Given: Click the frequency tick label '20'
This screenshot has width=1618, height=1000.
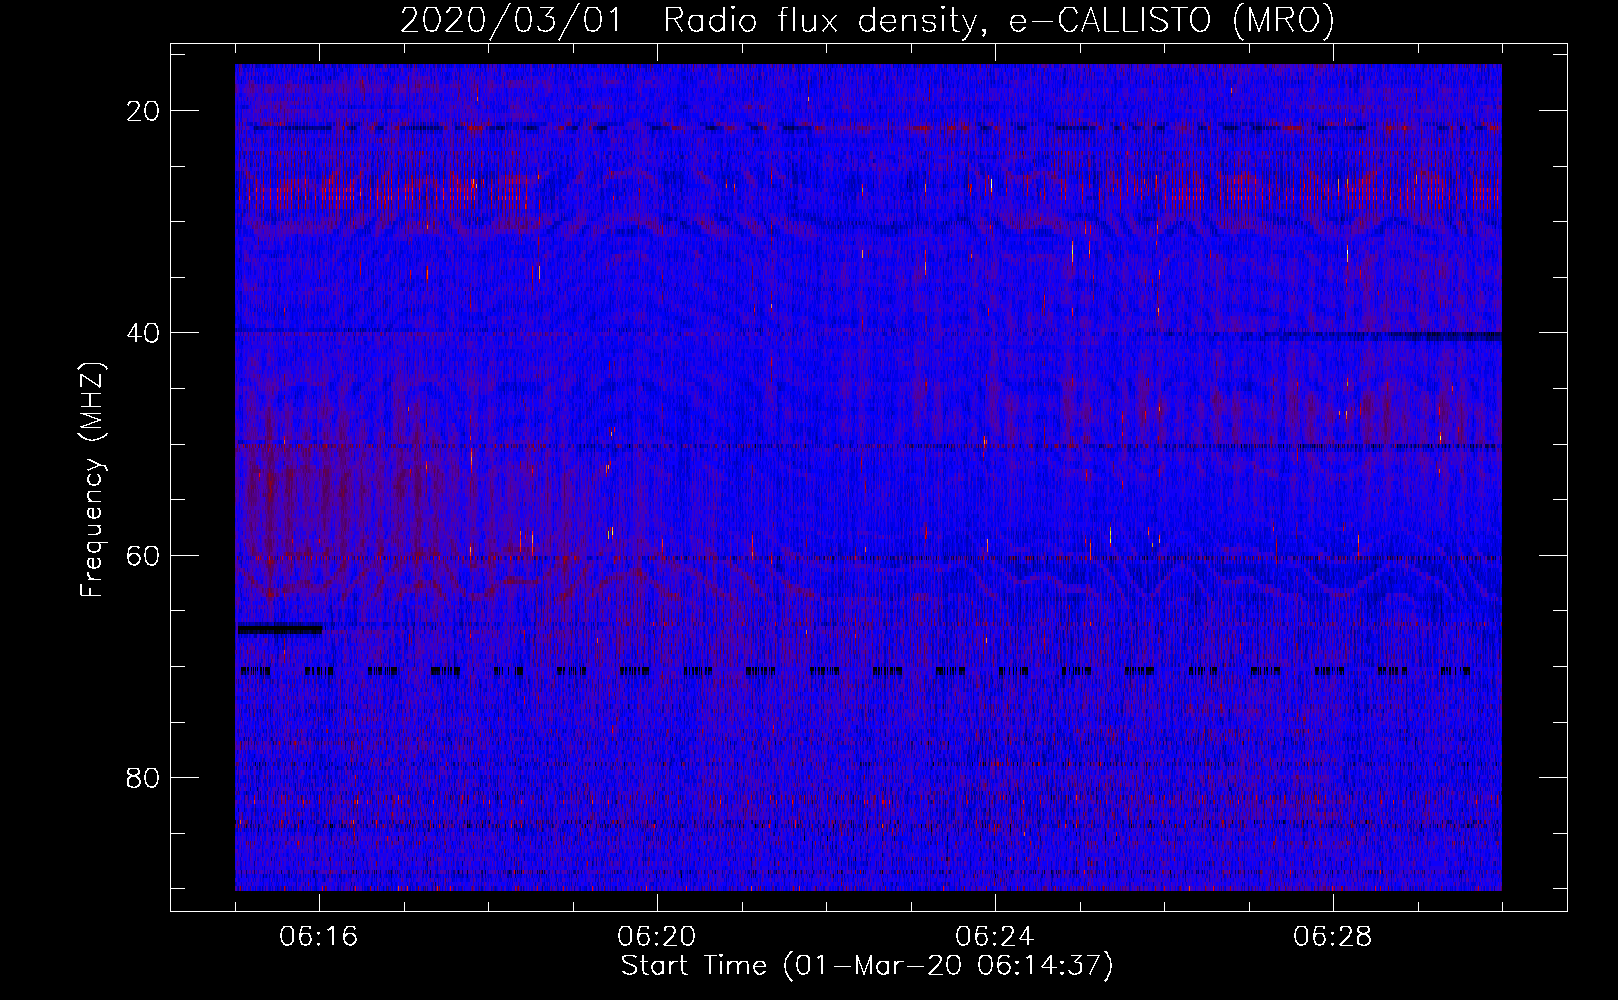Looking at the screenshot, I should pyautogui.click(x=144, y=111).
